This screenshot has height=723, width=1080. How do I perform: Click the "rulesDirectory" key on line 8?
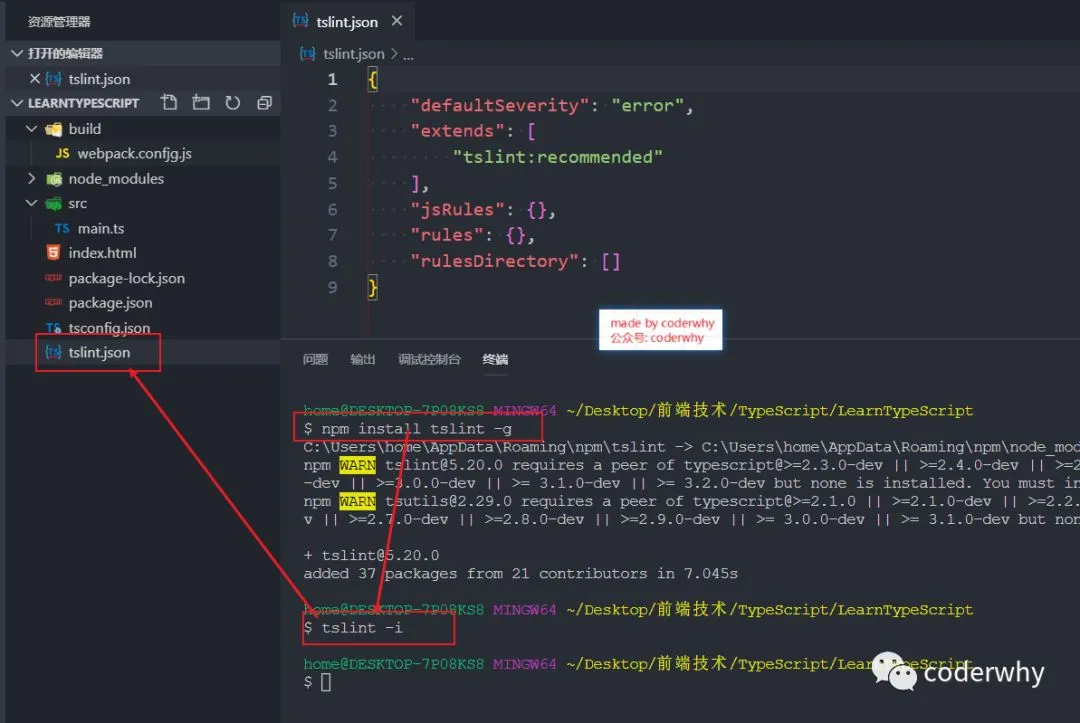pos(495,261)
